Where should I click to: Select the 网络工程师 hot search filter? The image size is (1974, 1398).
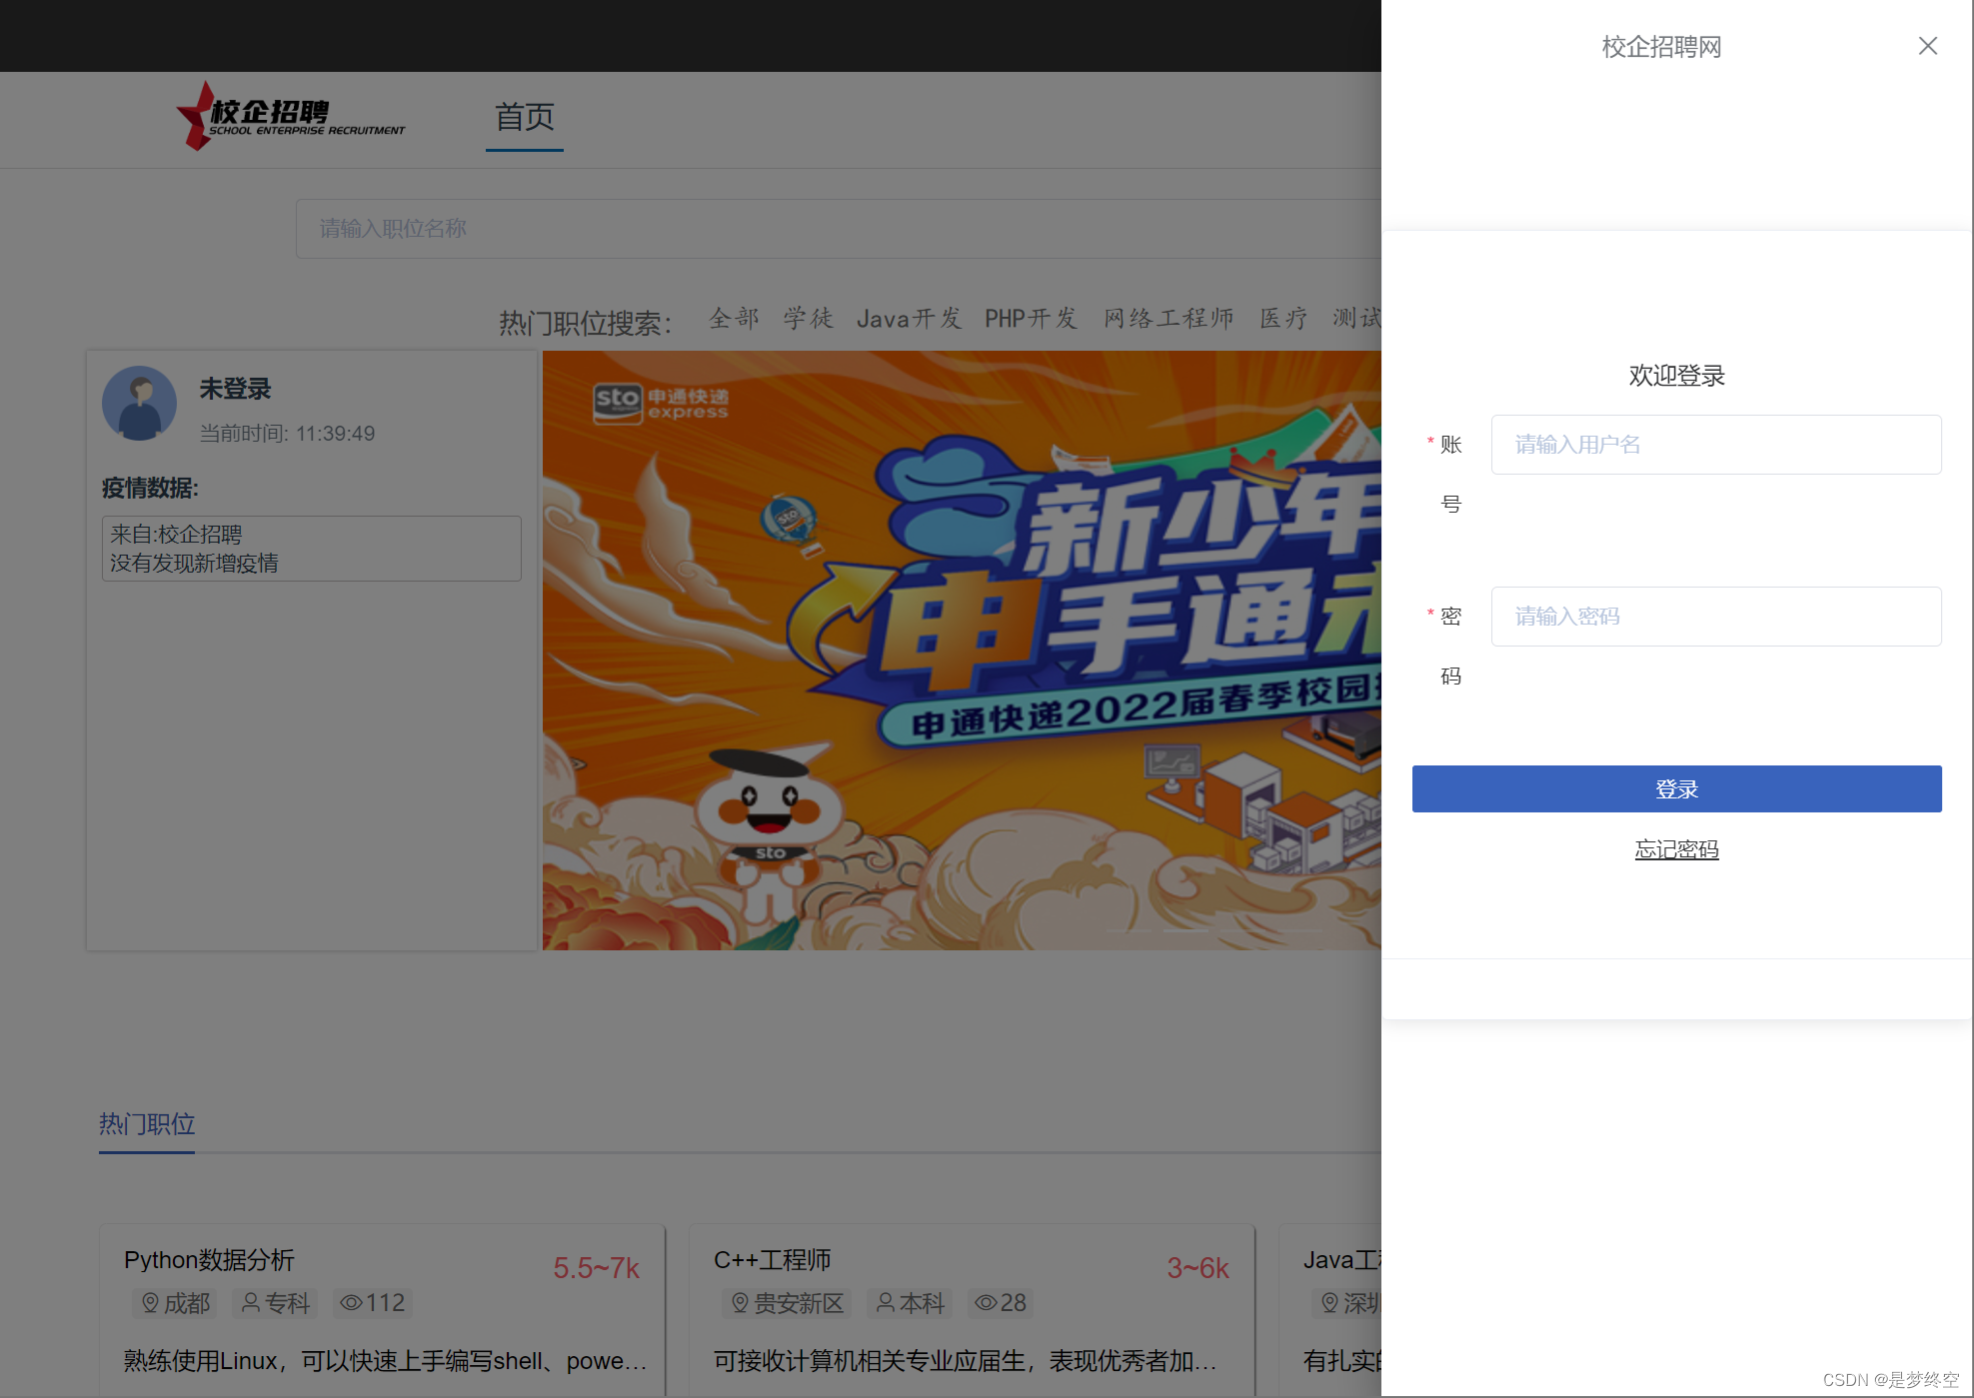click(x=1168, y=318)
